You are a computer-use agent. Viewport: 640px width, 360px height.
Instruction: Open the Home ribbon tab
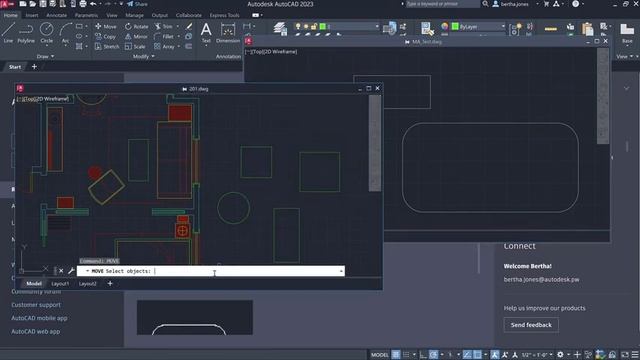(11, 15)
